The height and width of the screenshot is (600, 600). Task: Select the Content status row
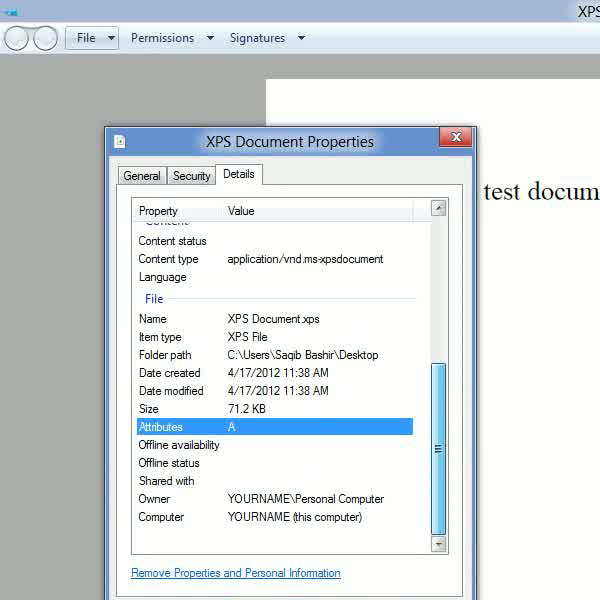point(275,241)
